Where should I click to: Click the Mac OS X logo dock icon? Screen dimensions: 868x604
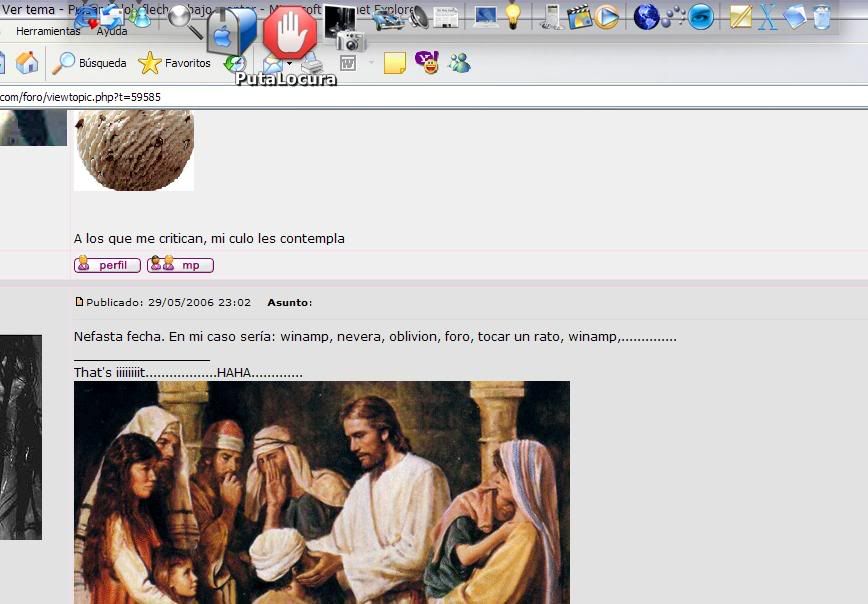768,17
